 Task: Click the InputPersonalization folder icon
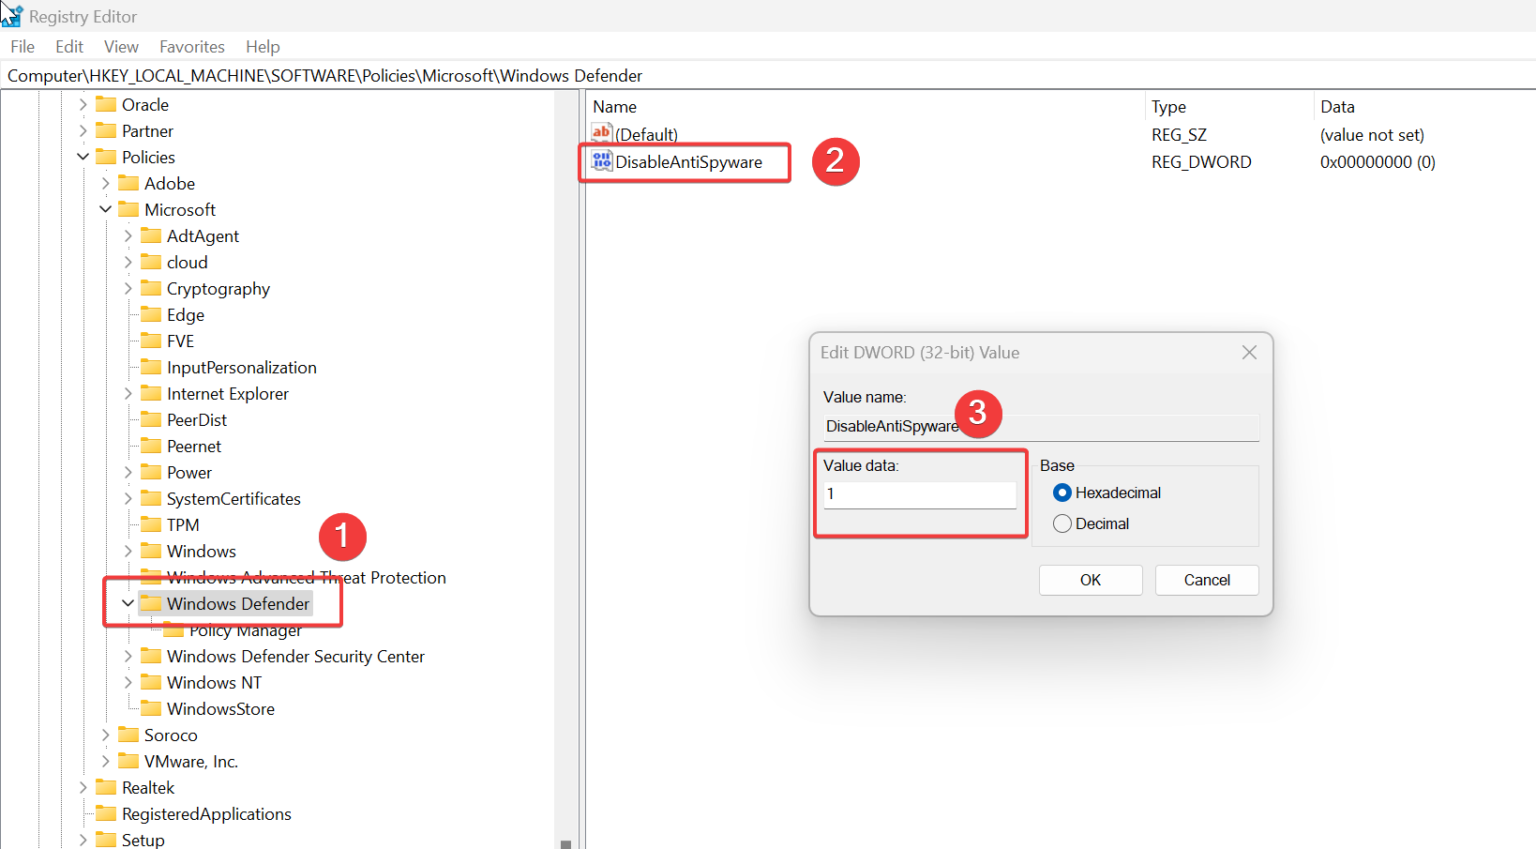[x=151, y=367]
